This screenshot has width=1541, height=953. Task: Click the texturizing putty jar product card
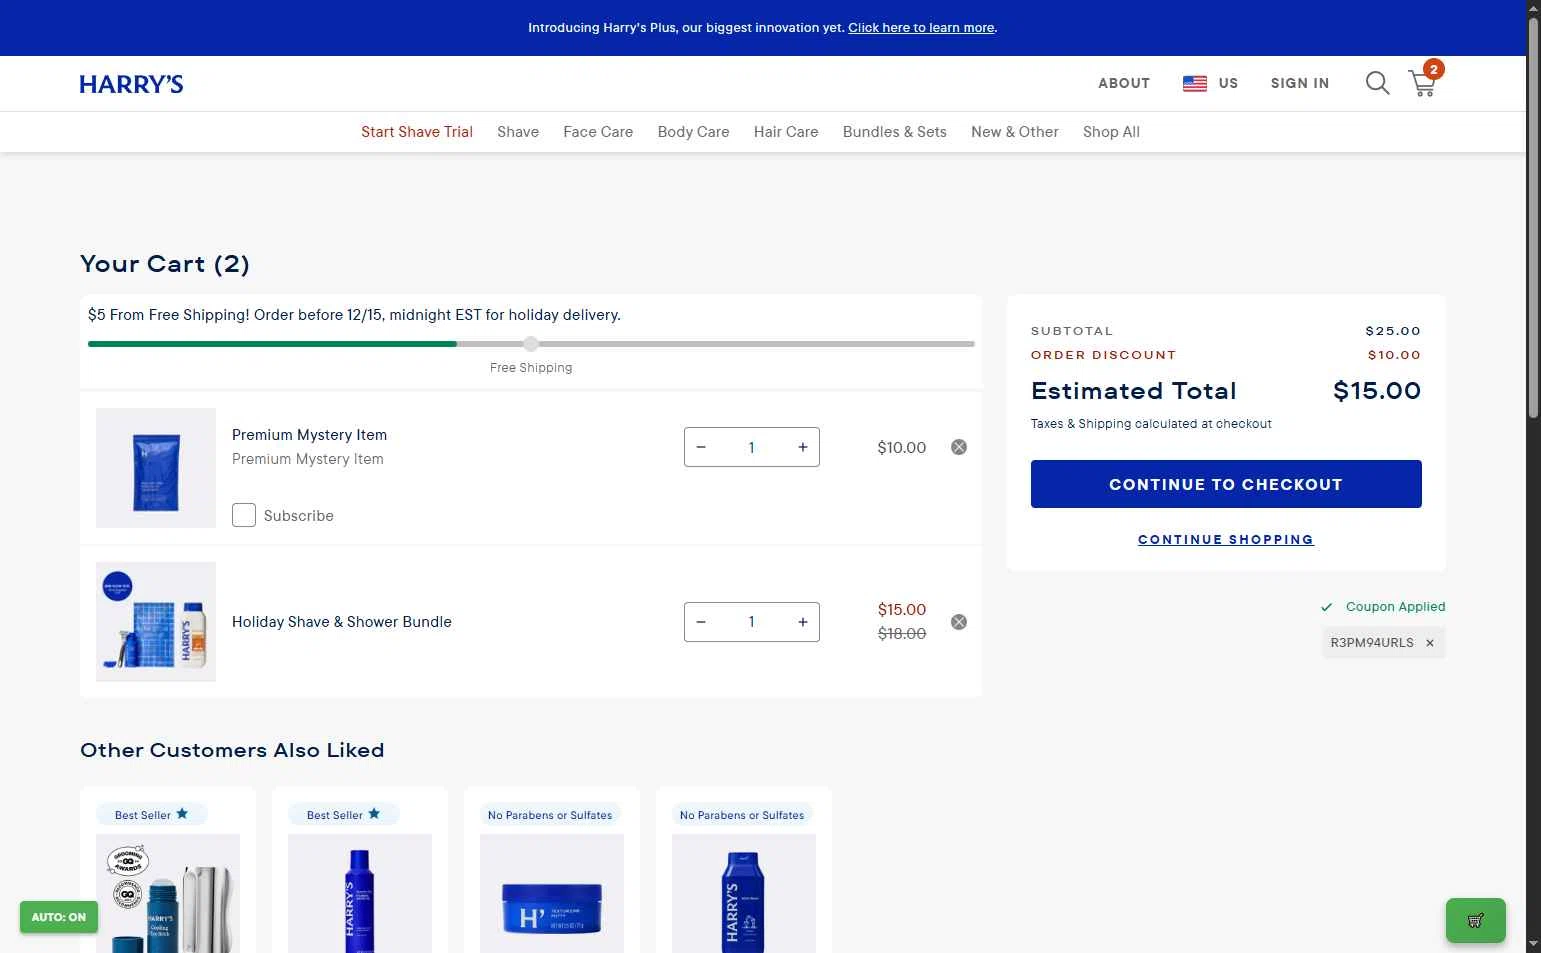click(552, 870)
